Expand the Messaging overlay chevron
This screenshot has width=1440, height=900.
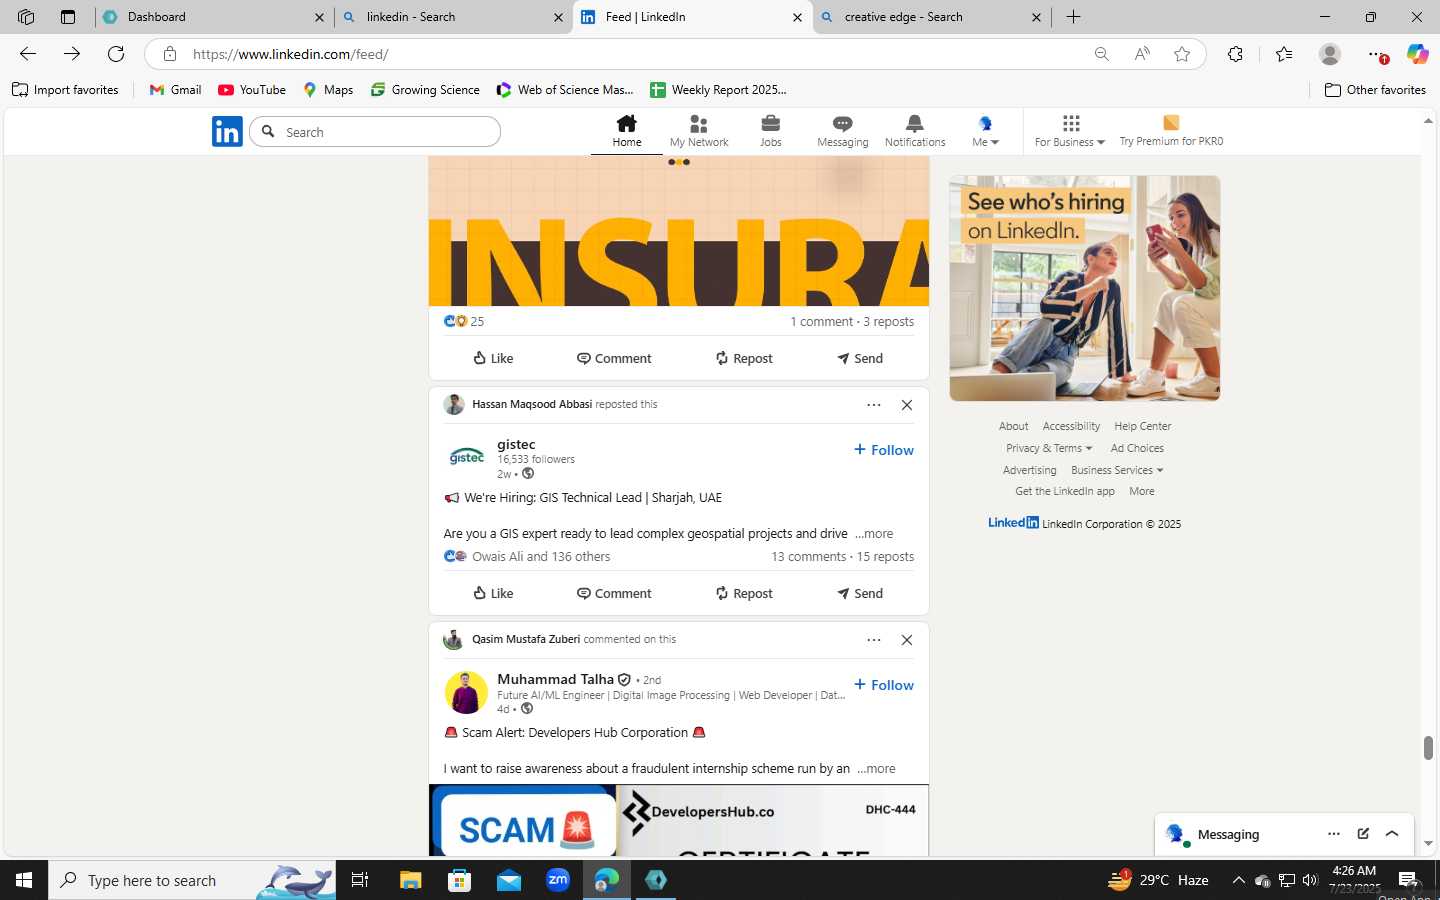[1392, 834]
